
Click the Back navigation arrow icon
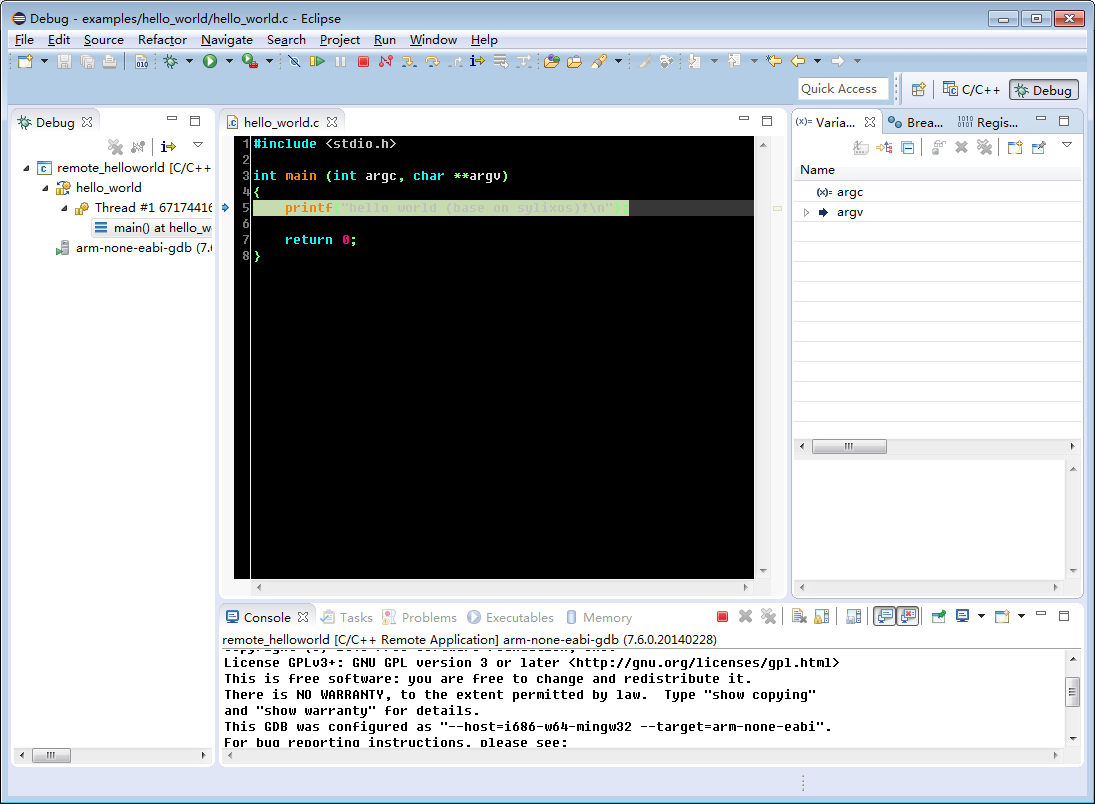point(798,61)
